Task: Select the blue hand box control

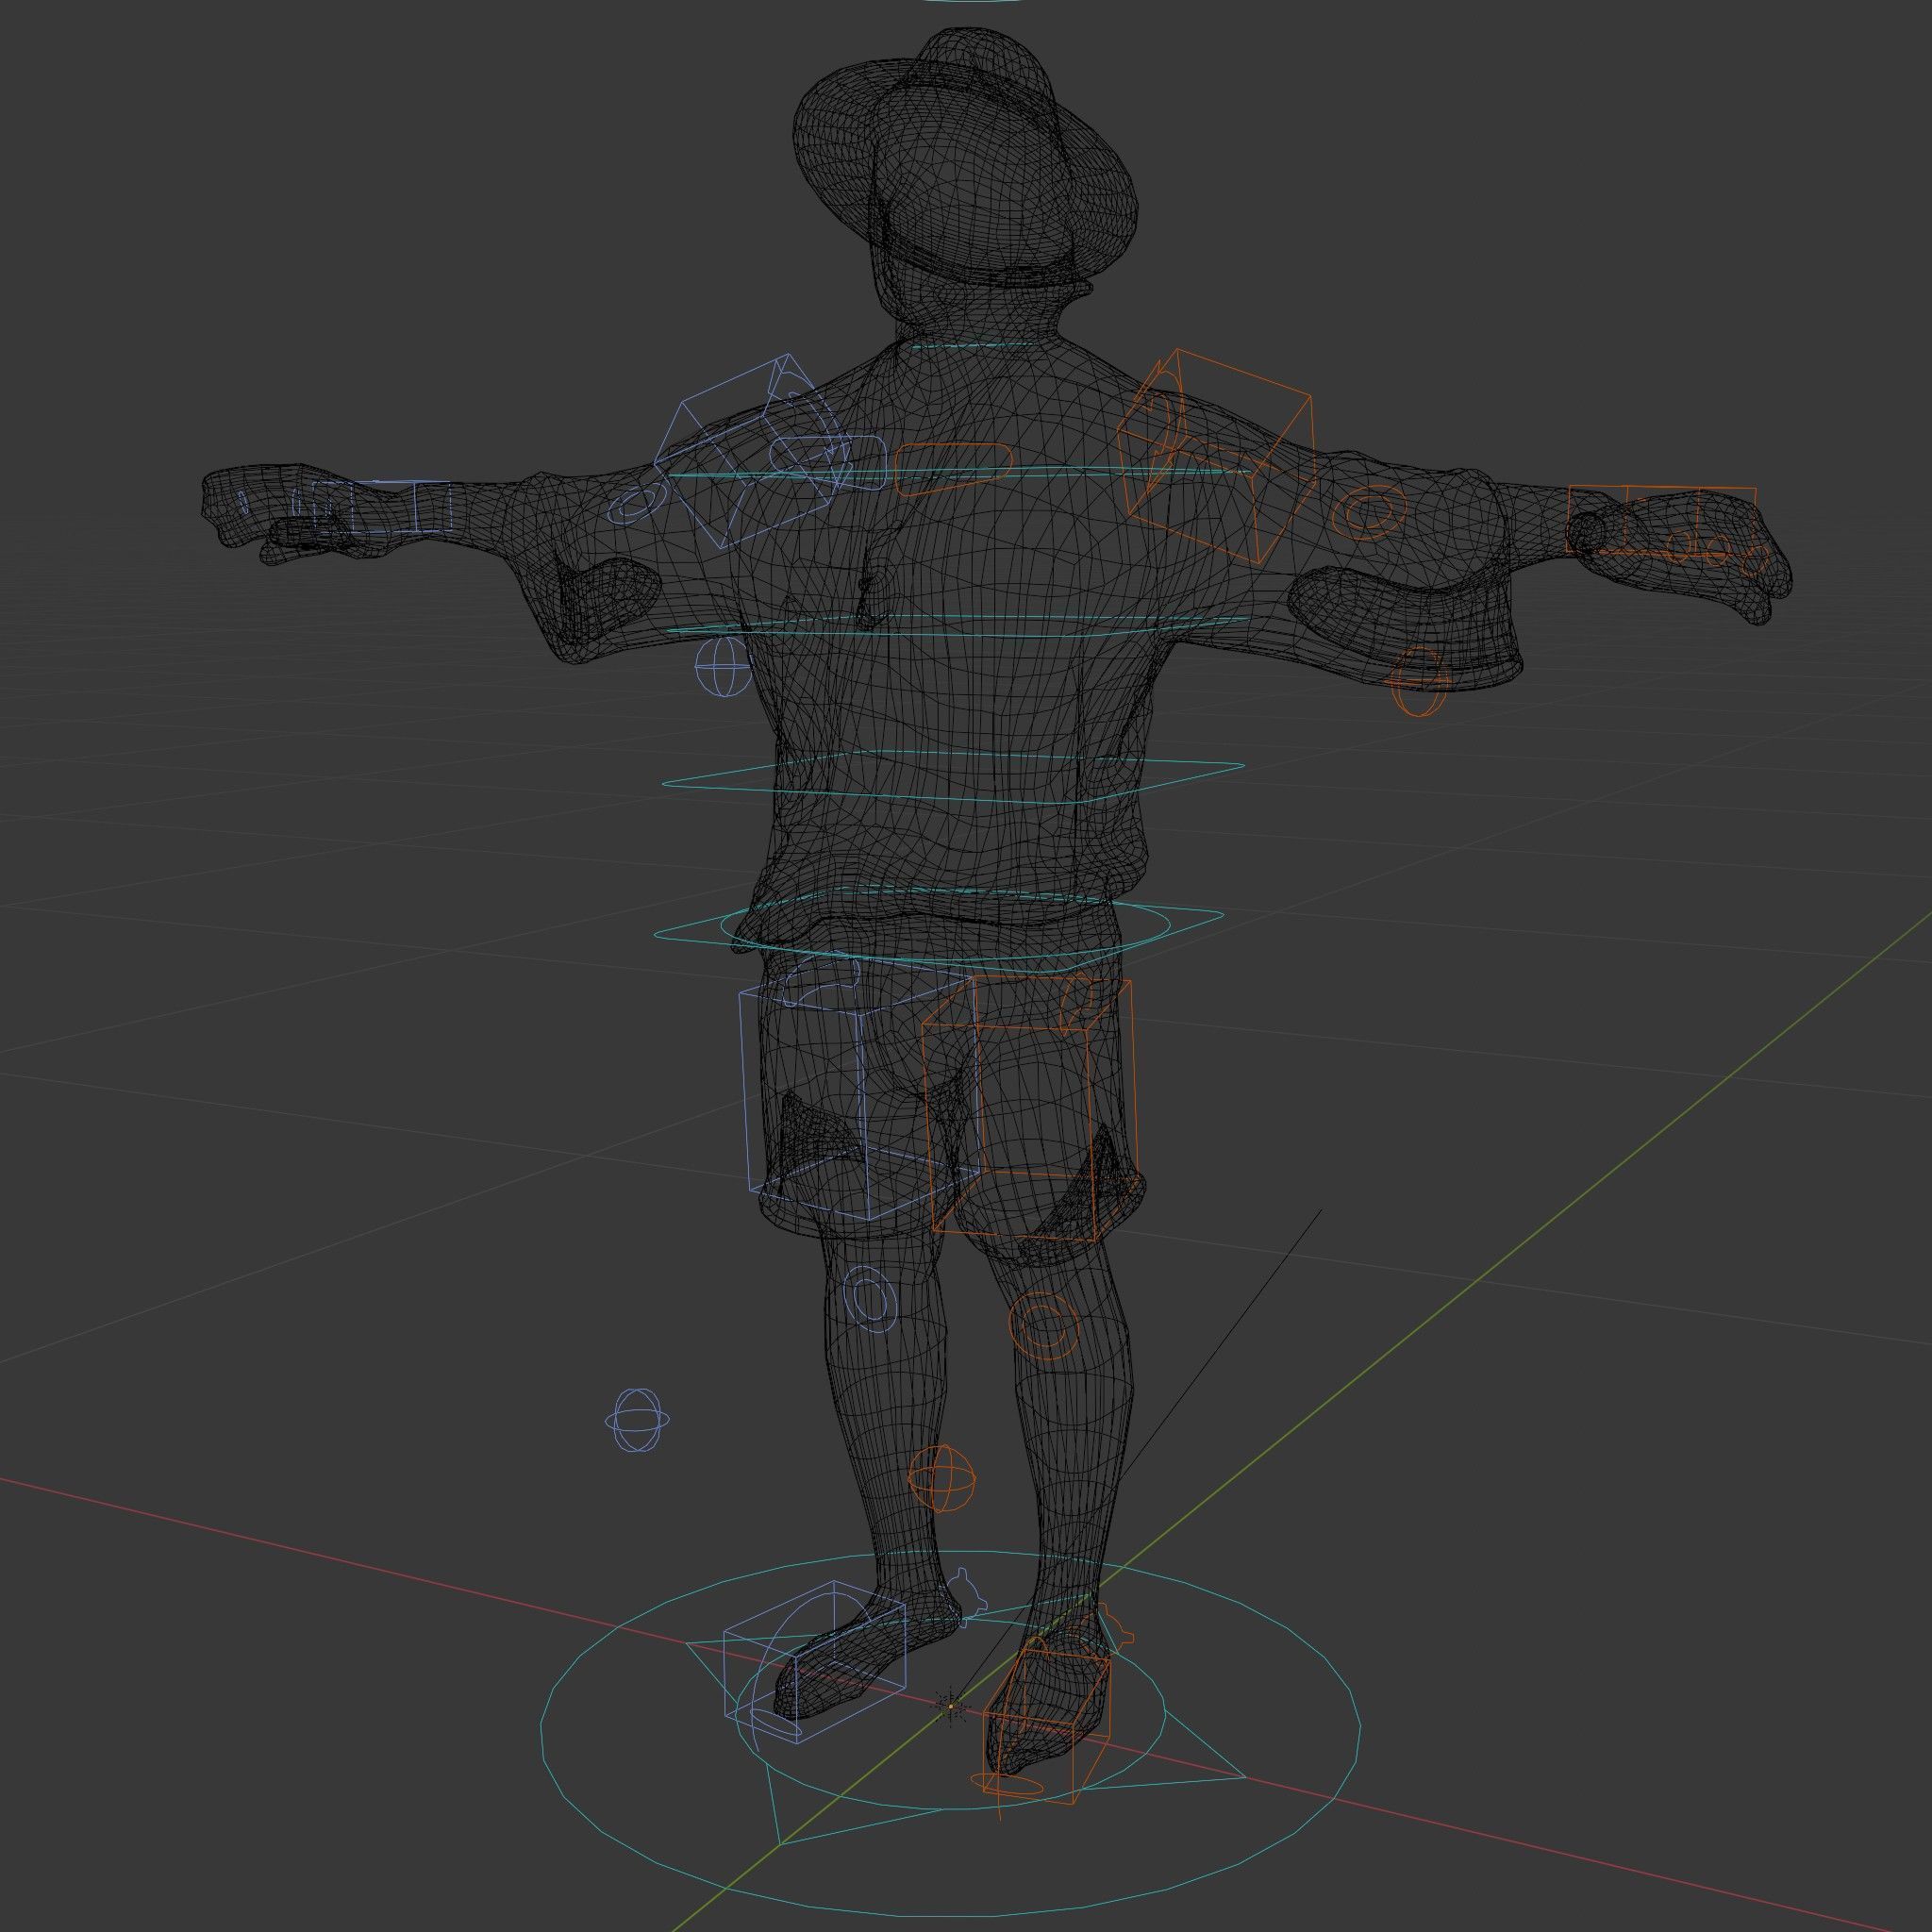Action: coord(382,507)
